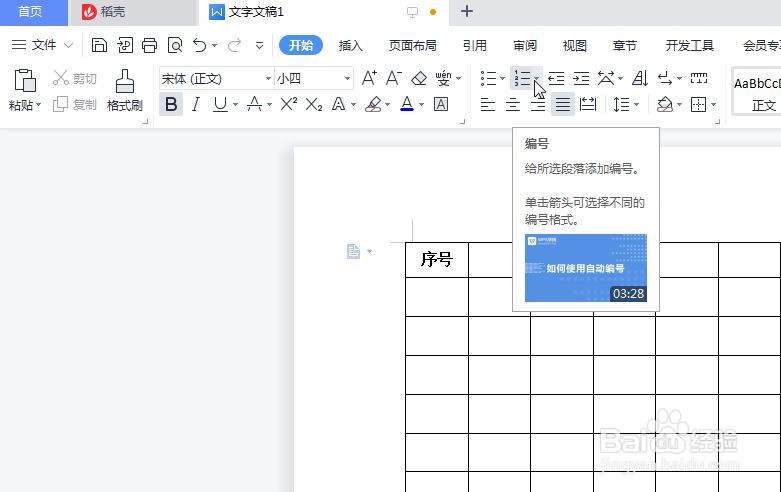The width and height of the screenshot is (781, 492).
Task: Decrease paragraph indent
Action: (x=556, y=78)
